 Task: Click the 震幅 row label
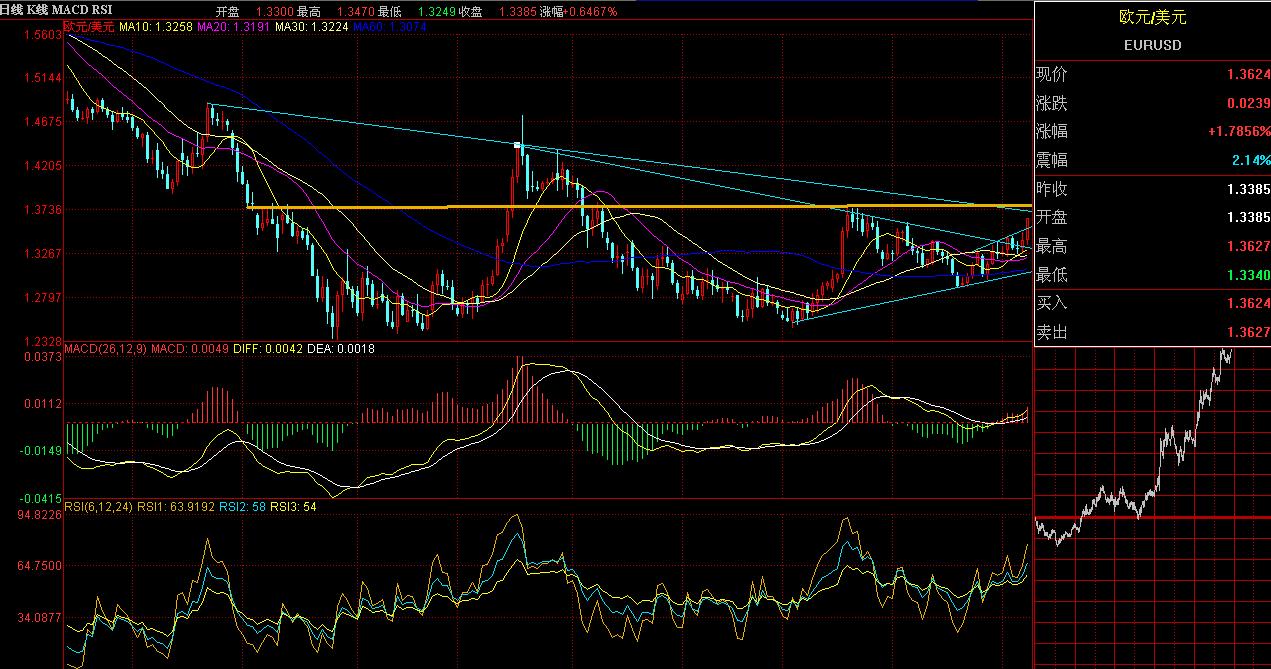pyautogui.click(x=1051, y=159)
